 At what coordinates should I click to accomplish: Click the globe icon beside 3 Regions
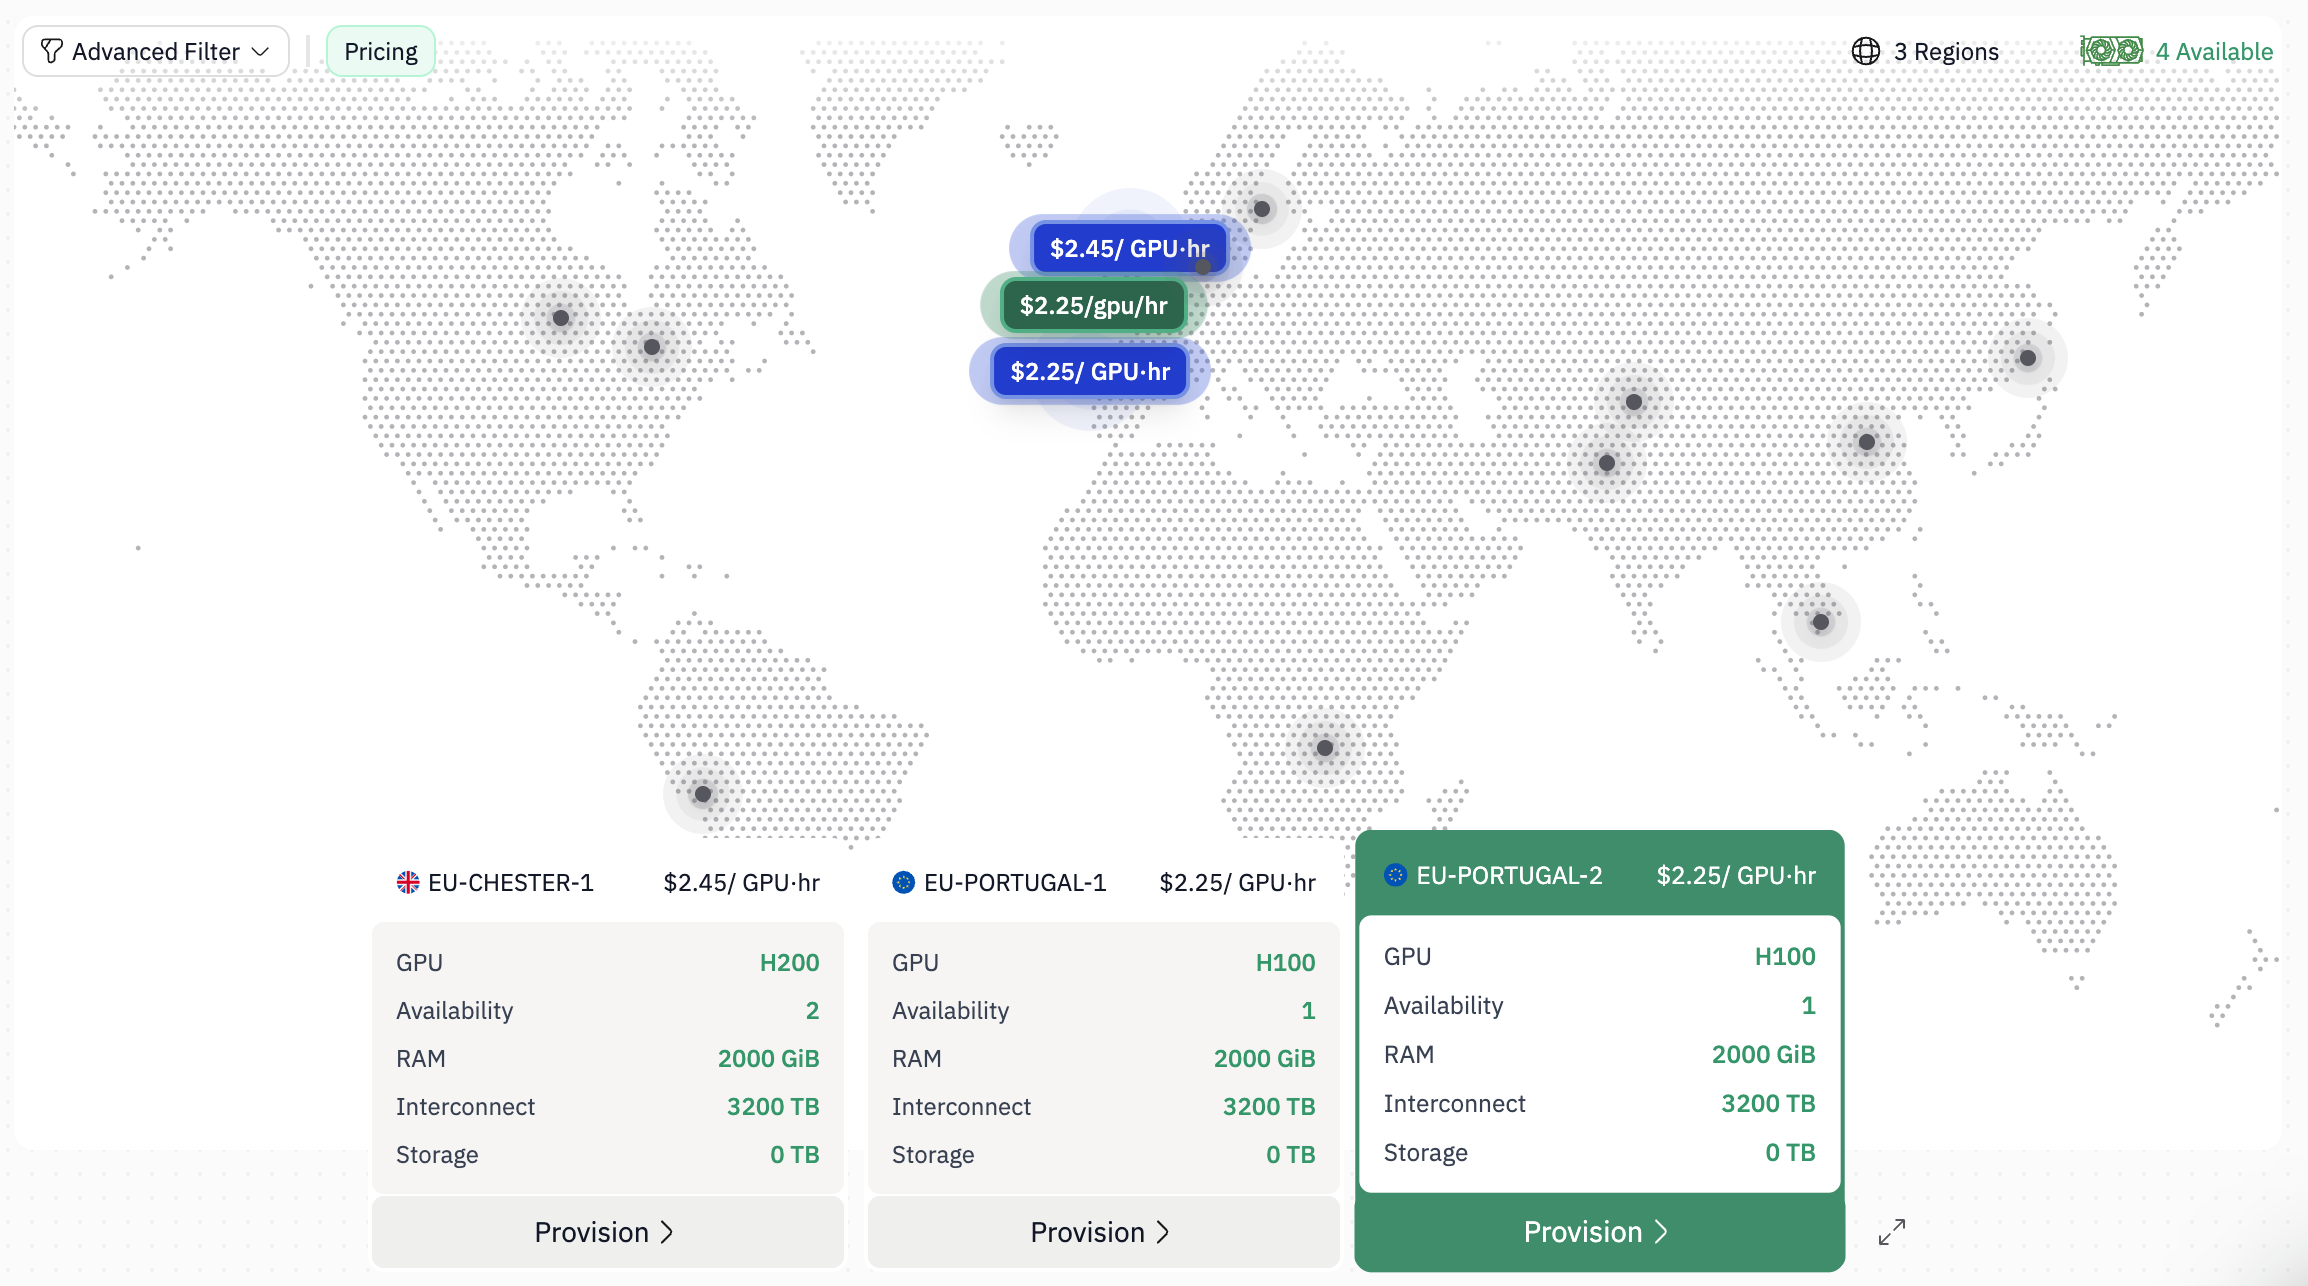1865,51
